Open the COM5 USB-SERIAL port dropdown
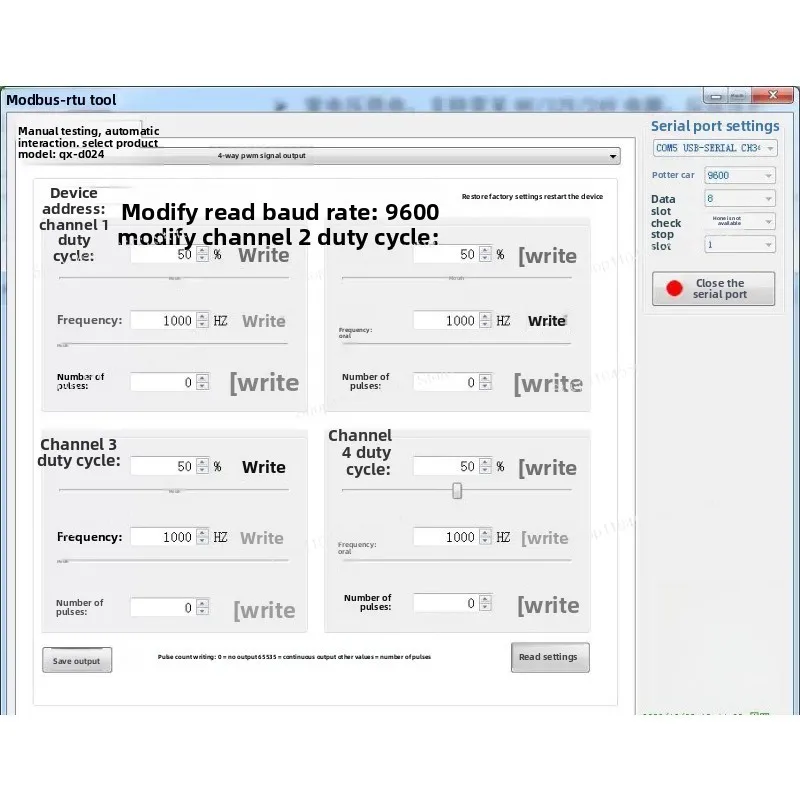 click(x=715, y=148)
